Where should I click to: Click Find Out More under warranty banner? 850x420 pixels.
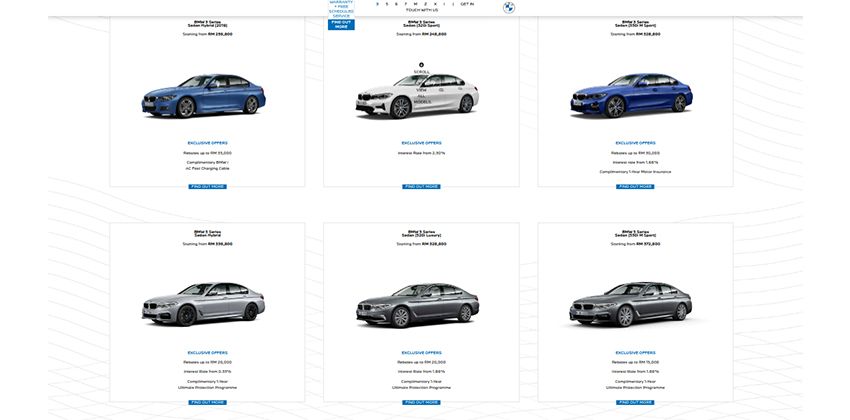point(341,24)
